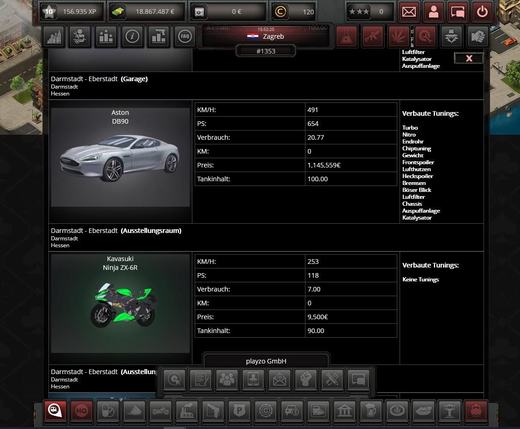Viewport: 520px width, 429px height.
Task: Click the Keine Tunings text
Action: tap(420, 280)
